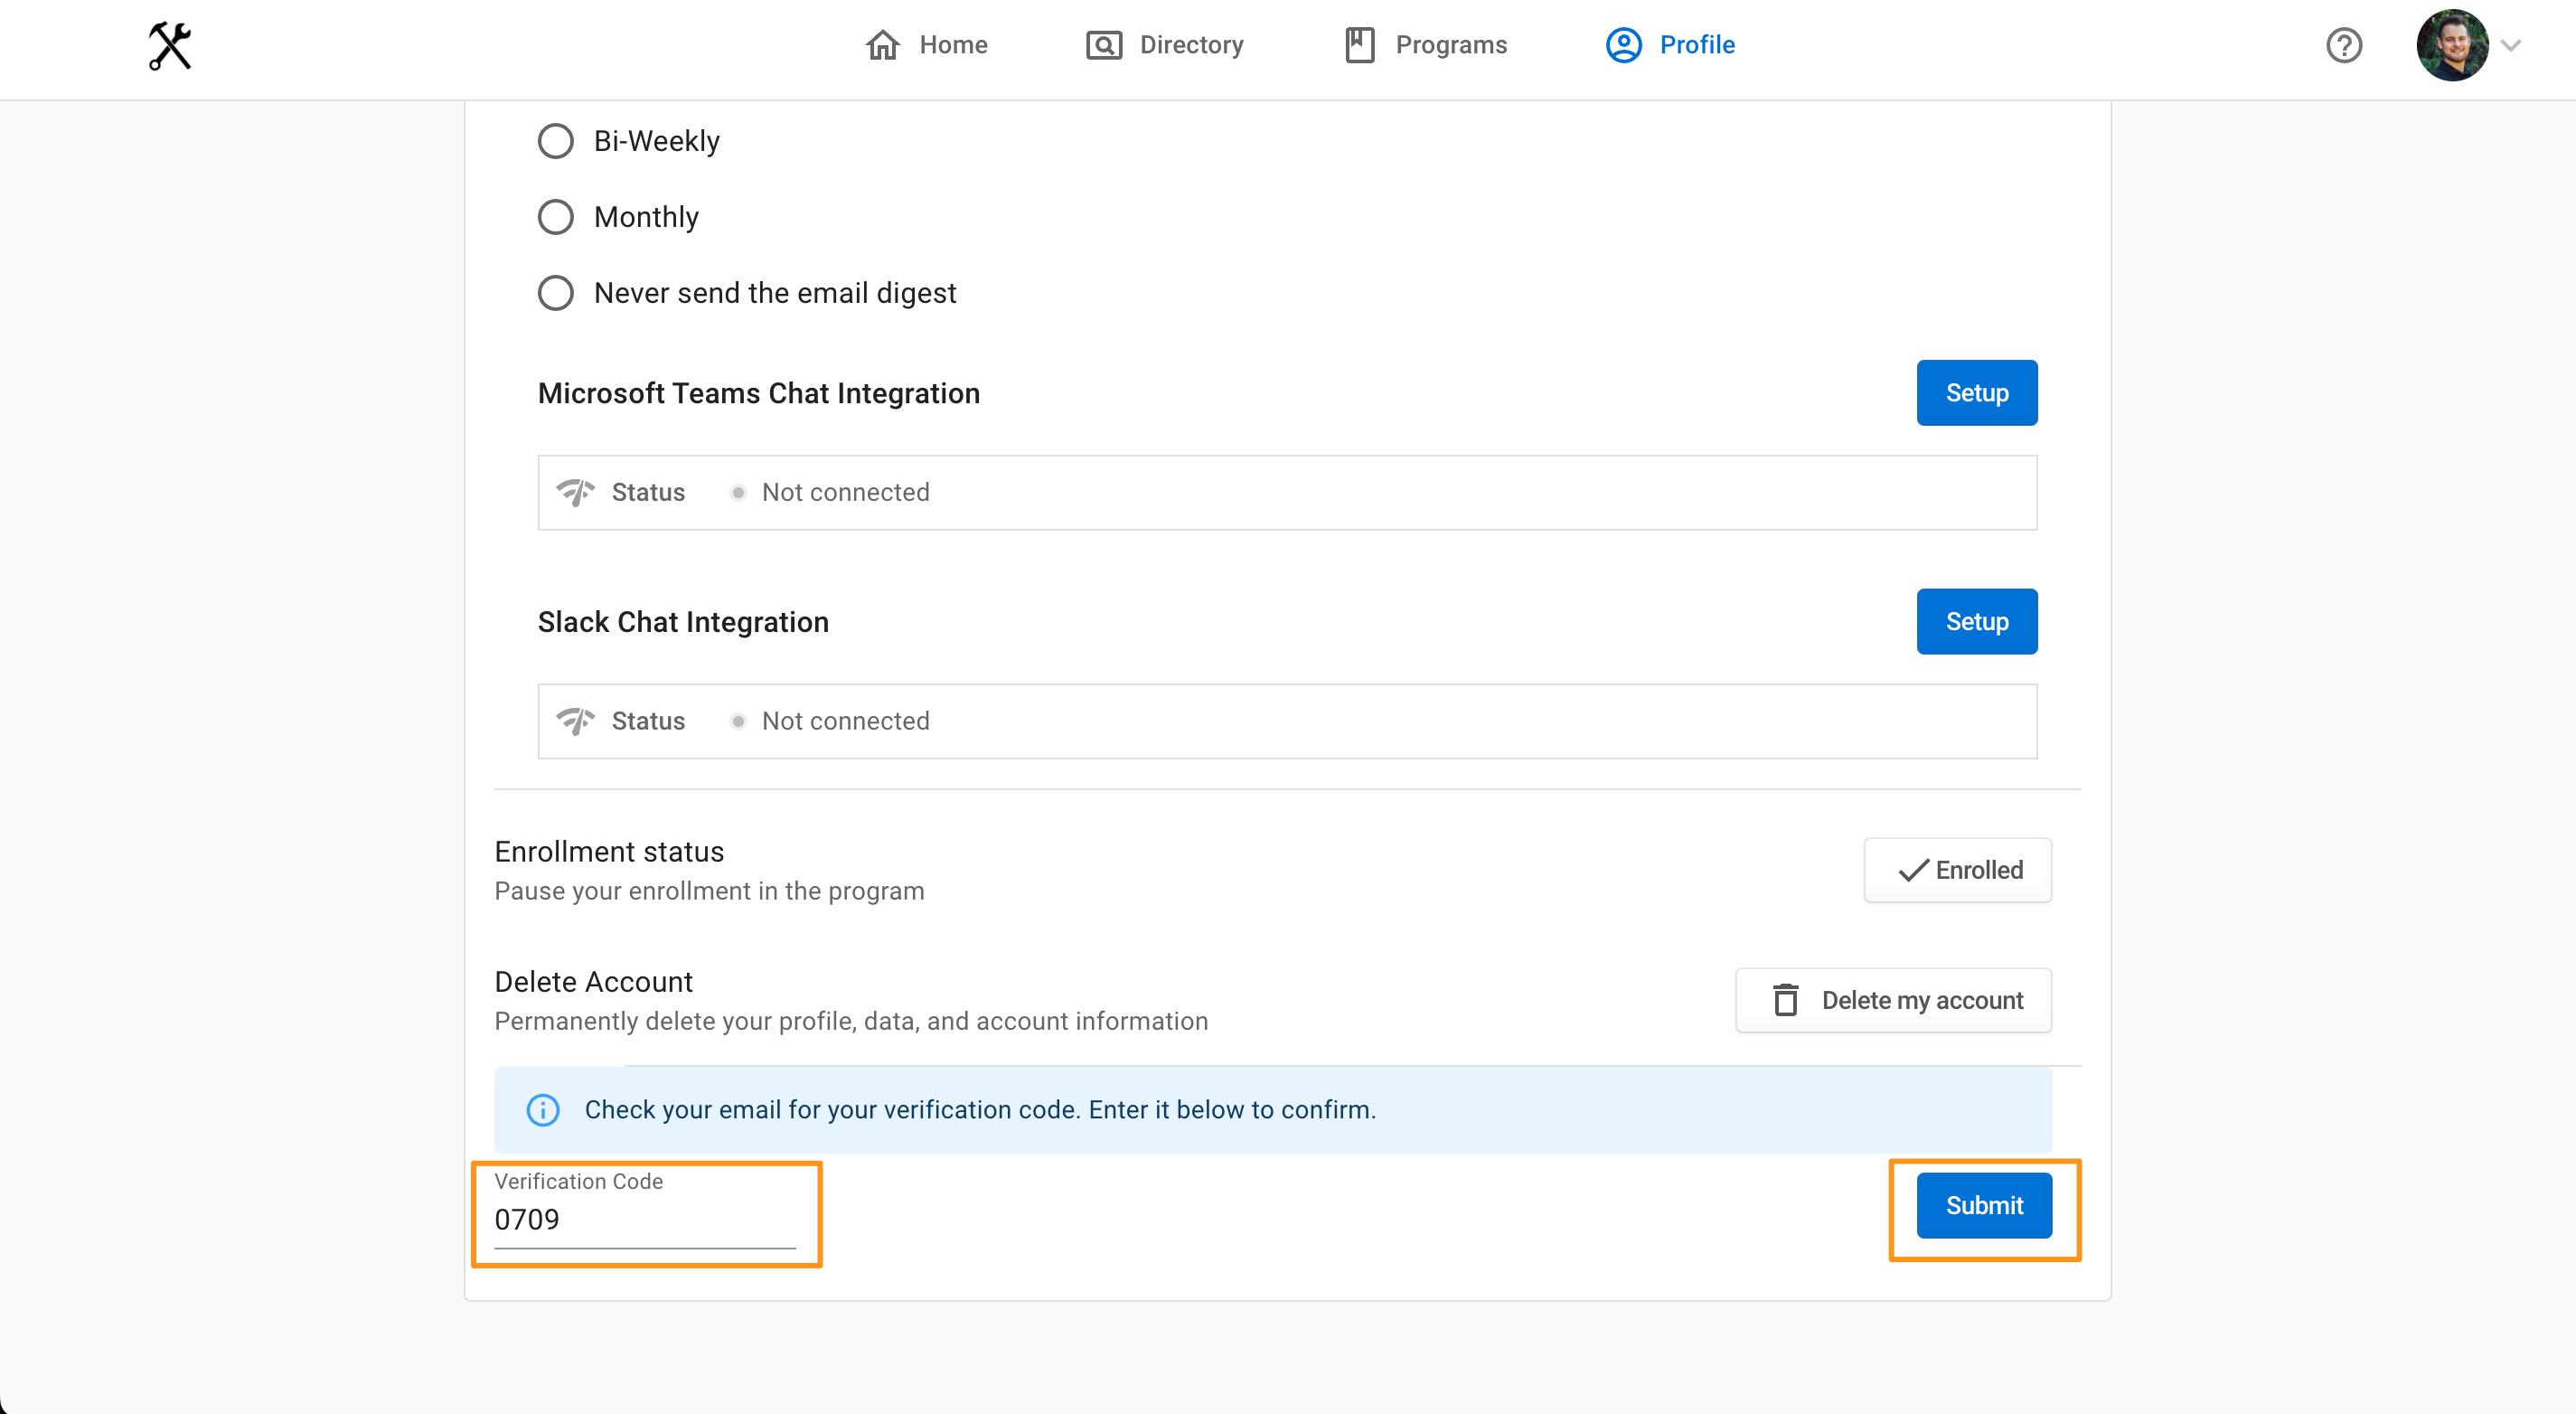Submit the verification code
This screenshot has width=2576, height=1414.
pyautogui.click(x=1984, y=1206)
